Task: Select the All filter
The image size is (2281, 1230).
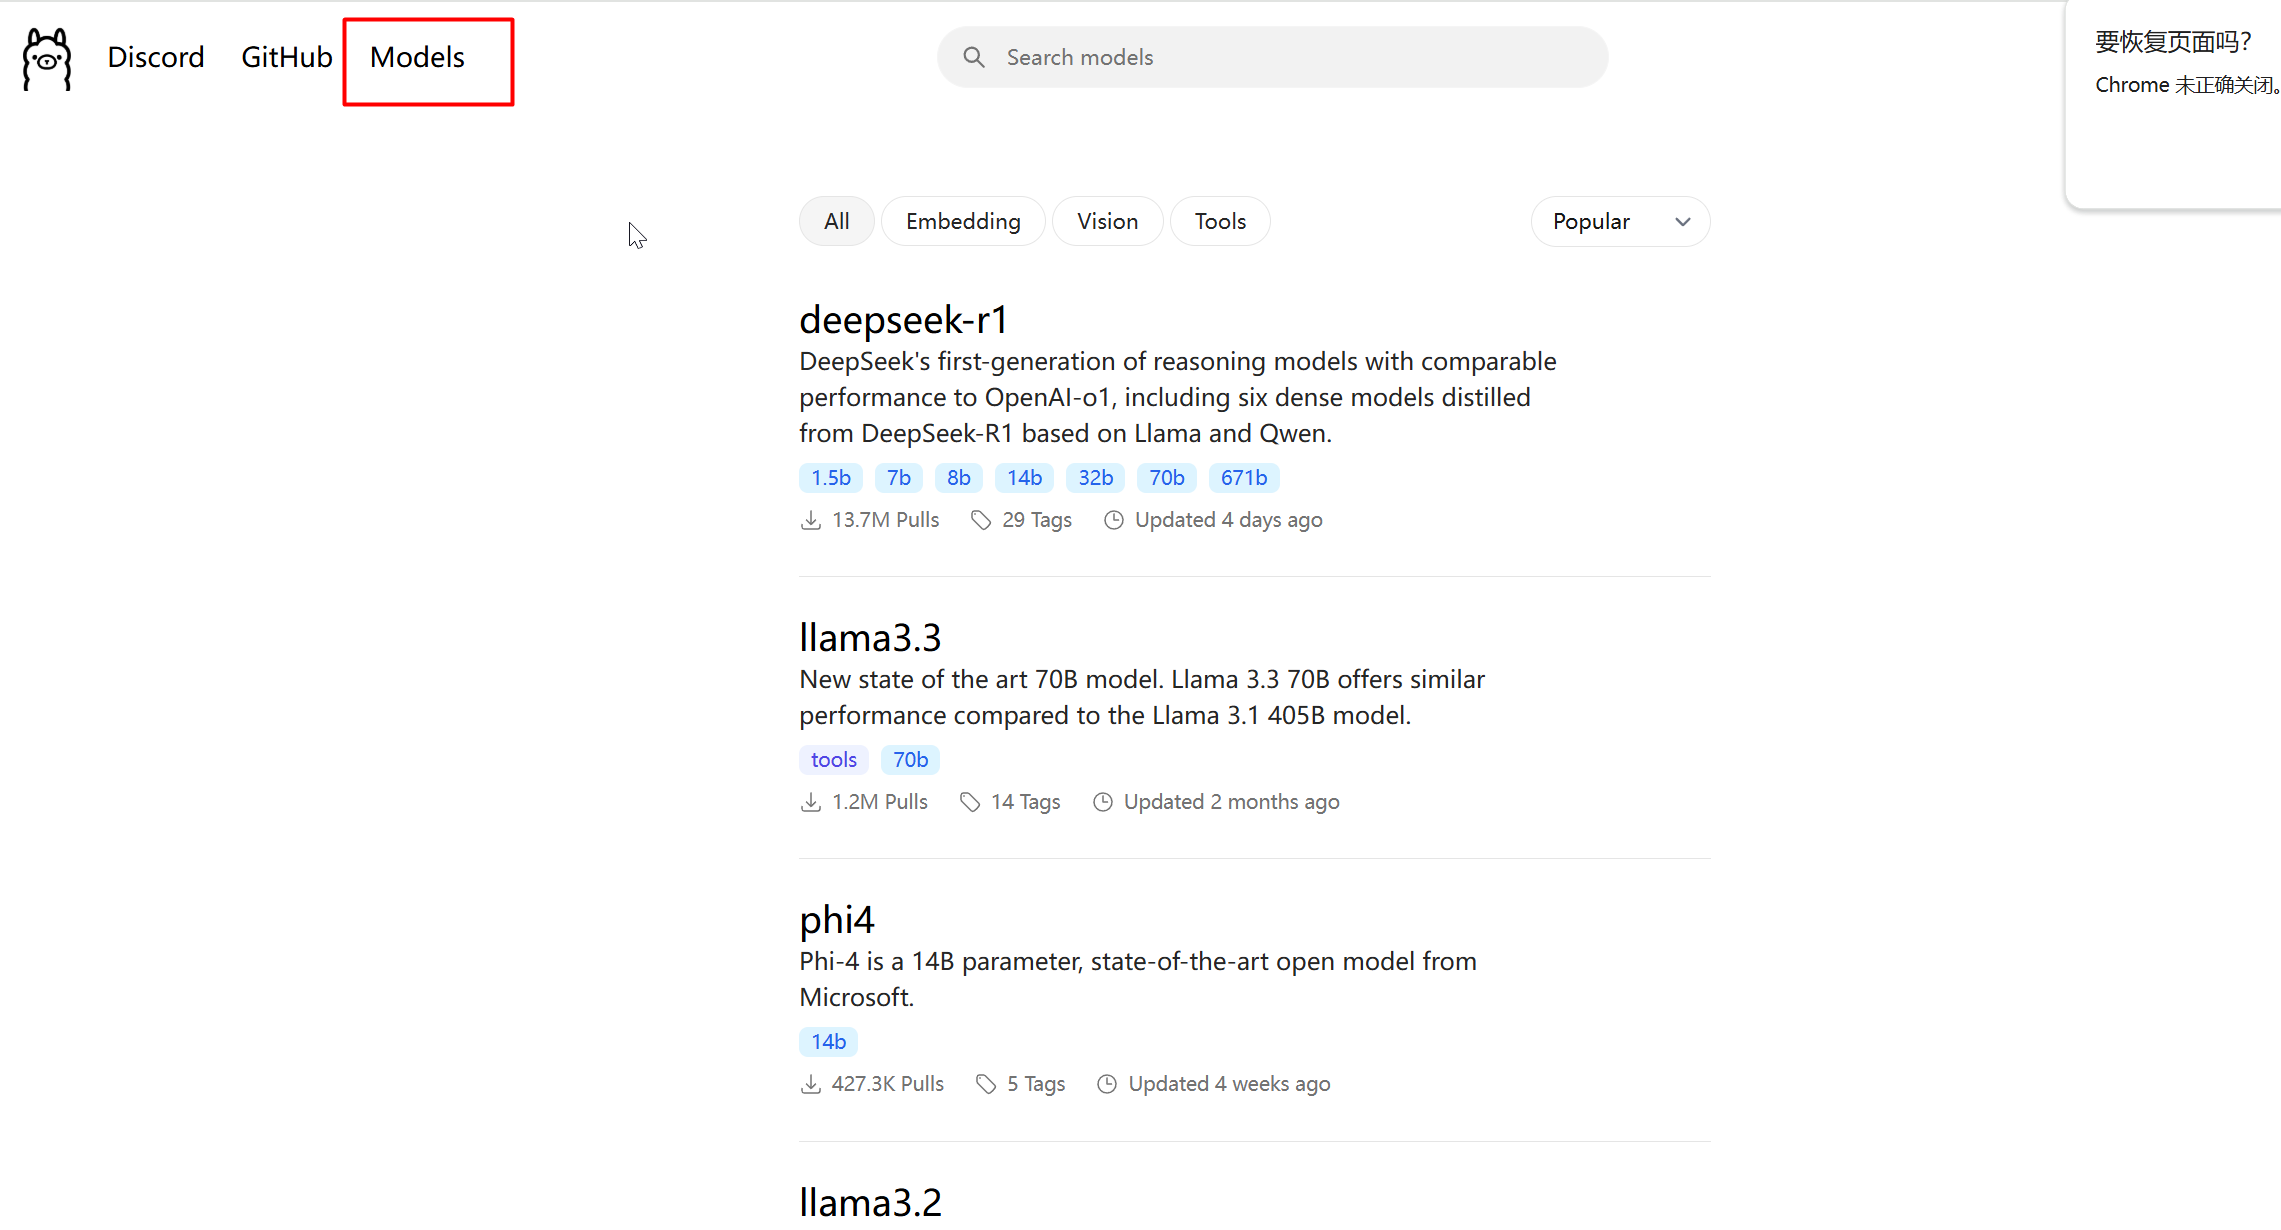Action: coord(836,222)
